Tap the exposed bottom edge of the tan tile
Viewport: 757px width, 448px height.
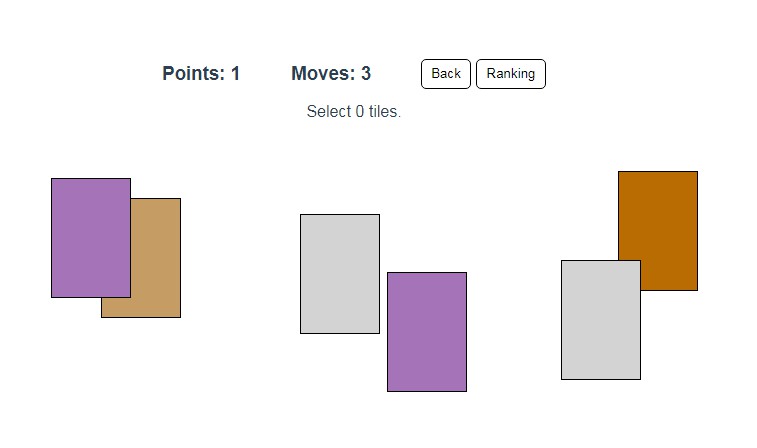(140, 308)
